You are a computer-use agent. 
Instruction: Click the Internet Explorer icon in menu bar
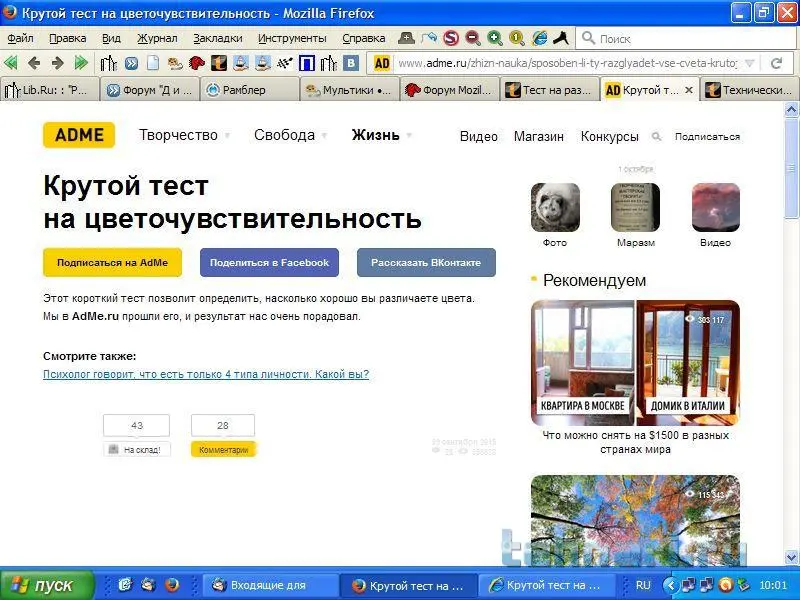pos(539,38)
